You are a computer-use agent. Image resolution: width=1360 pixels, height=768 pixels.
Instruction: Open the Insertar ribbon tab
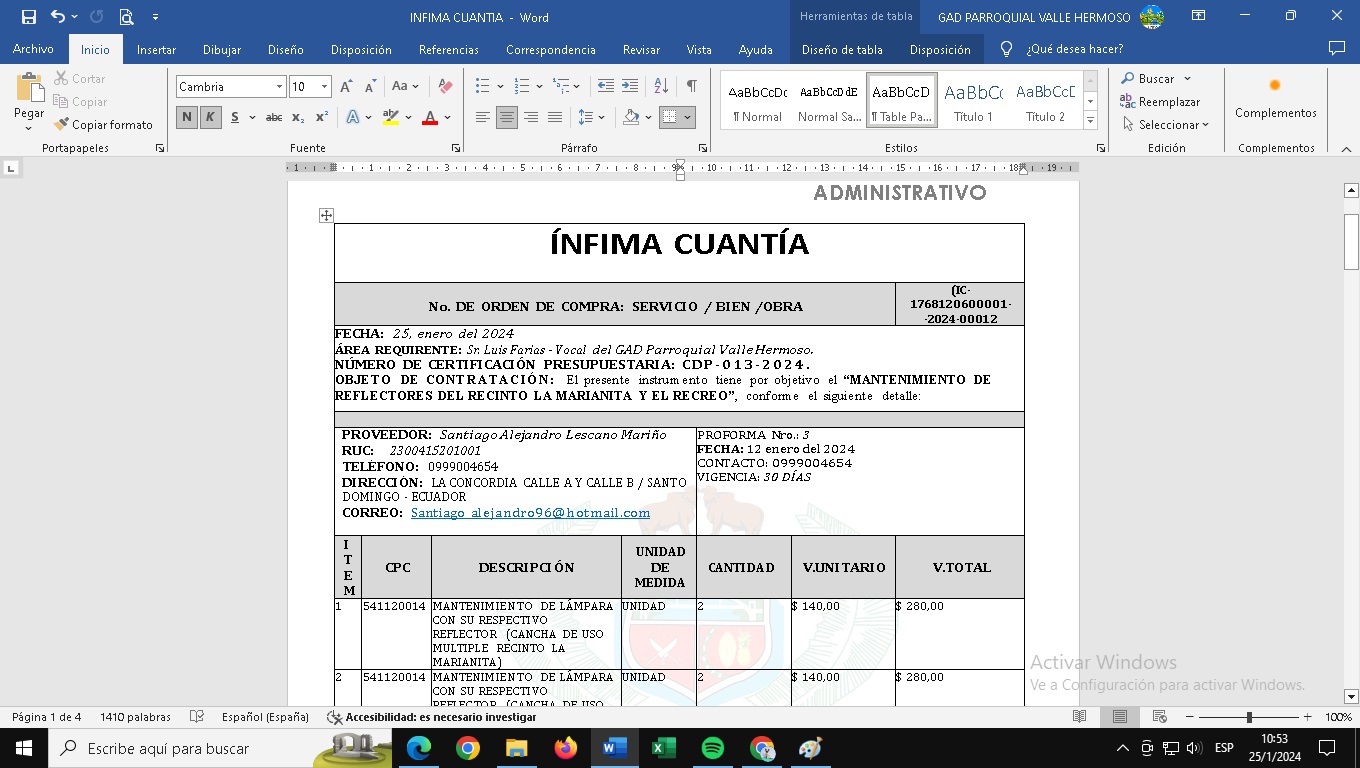click(156, 49)
